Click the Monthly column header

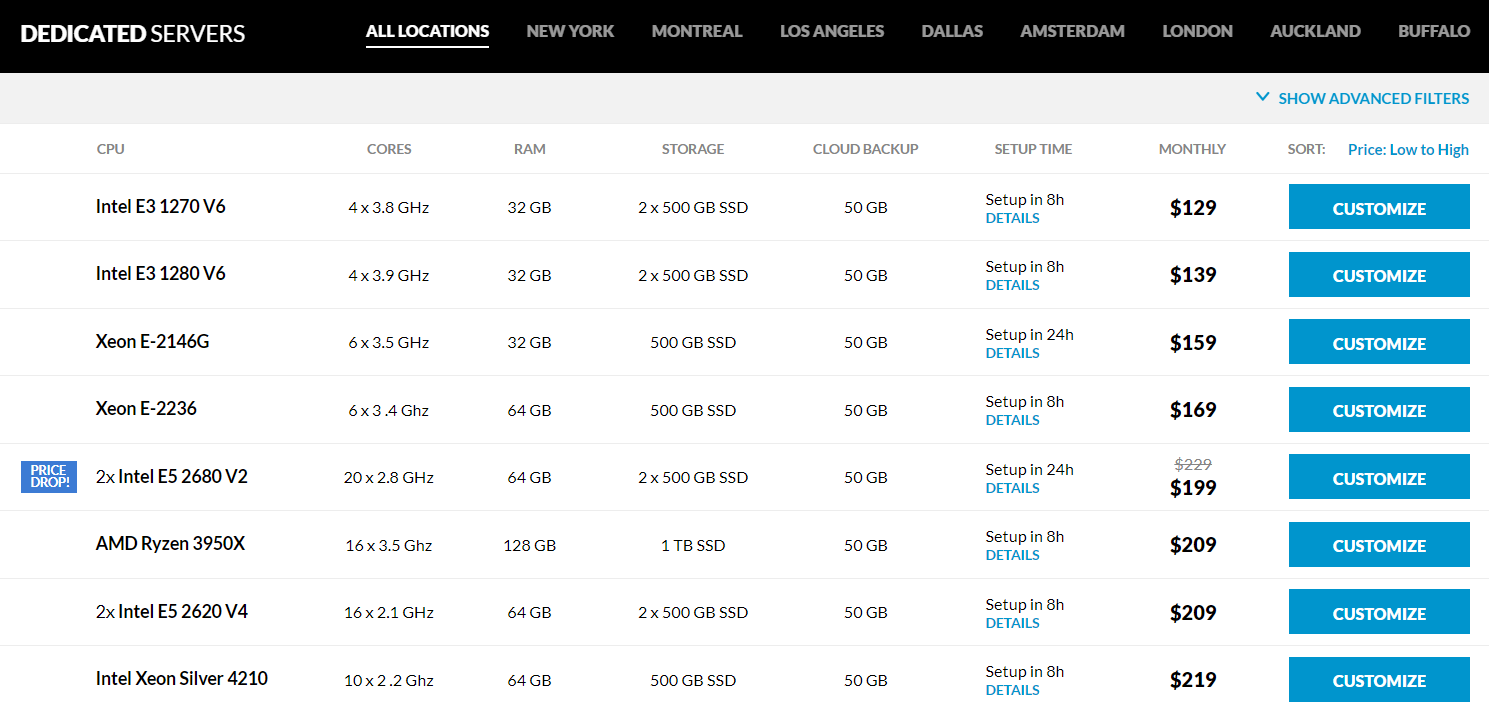point(1192,149)
